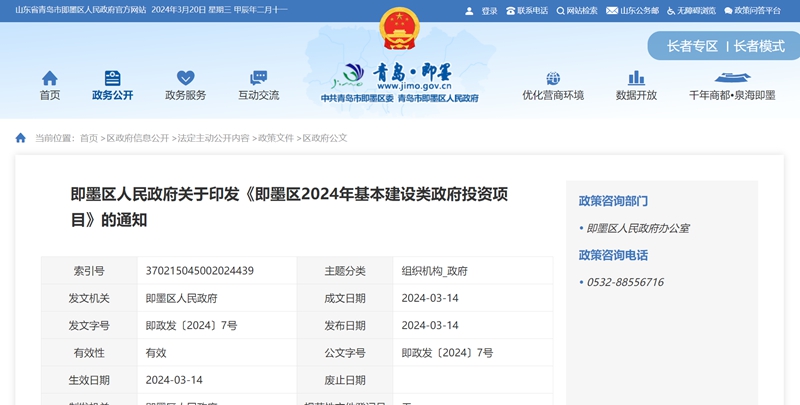Click the 首页 house icon in navigation
This screenshot has width=800, height=405.
(49, 78)
